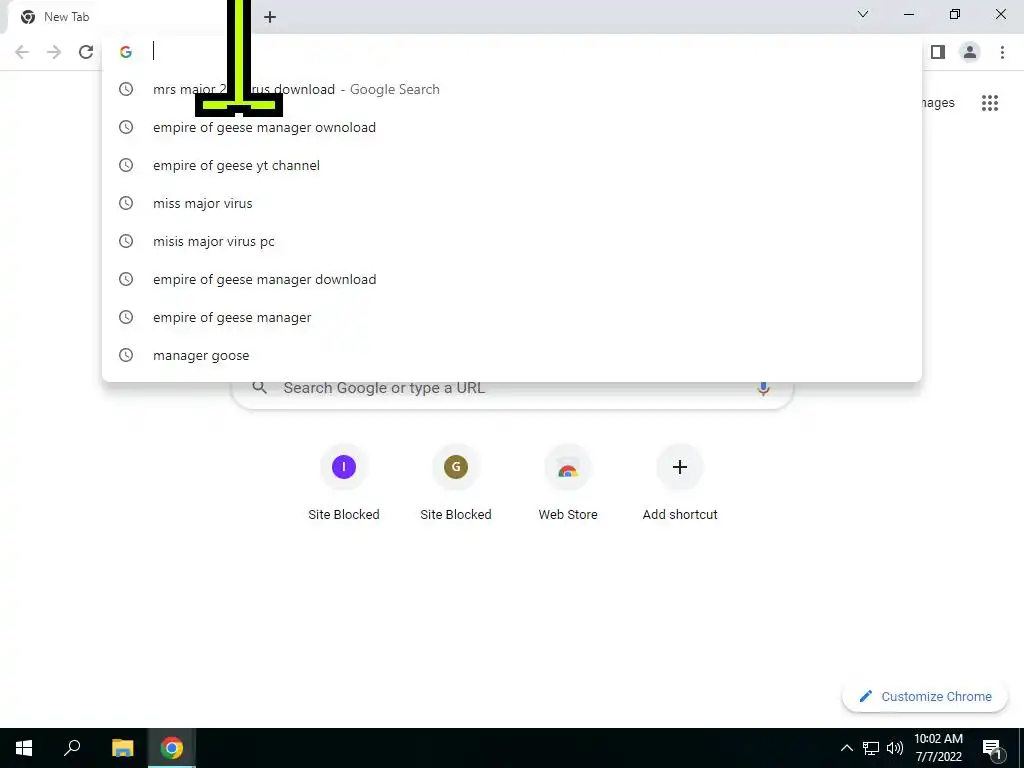The image size is (1024, 768).
Task: Open the Windows Start menu
Action: coord(24,748)
